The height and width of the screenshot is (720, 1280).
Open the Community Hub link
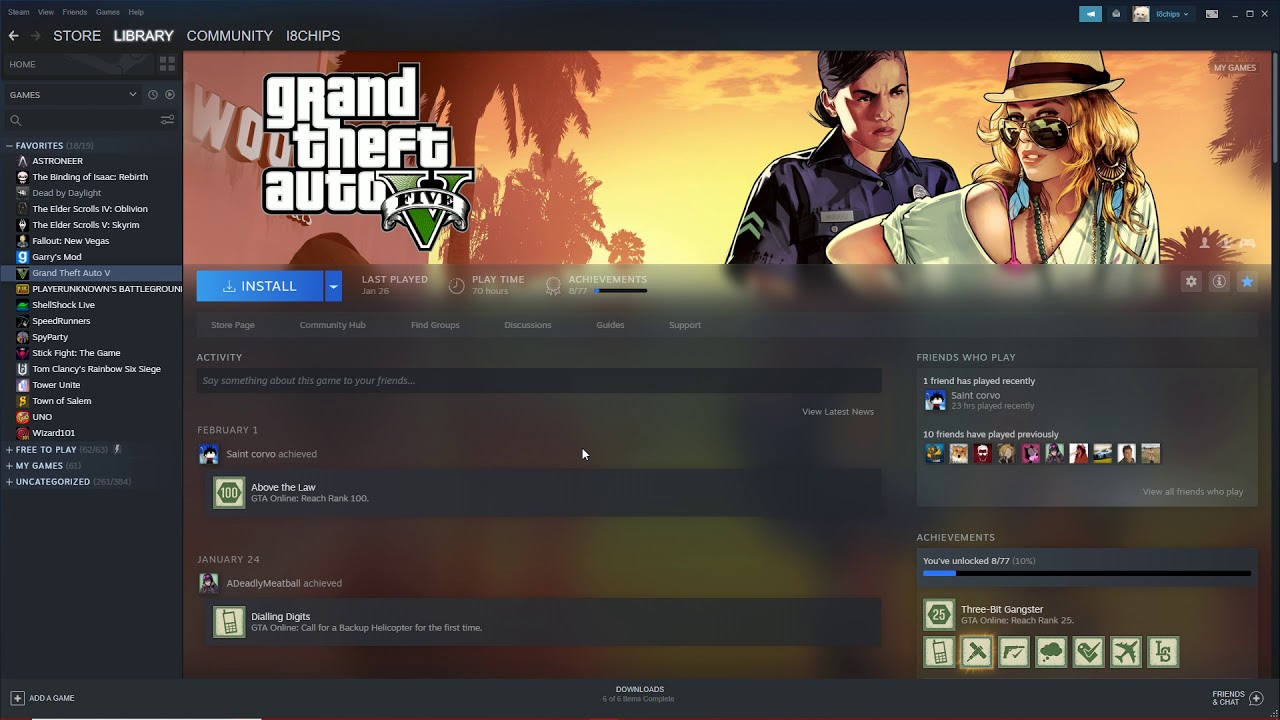pos(332,325)
